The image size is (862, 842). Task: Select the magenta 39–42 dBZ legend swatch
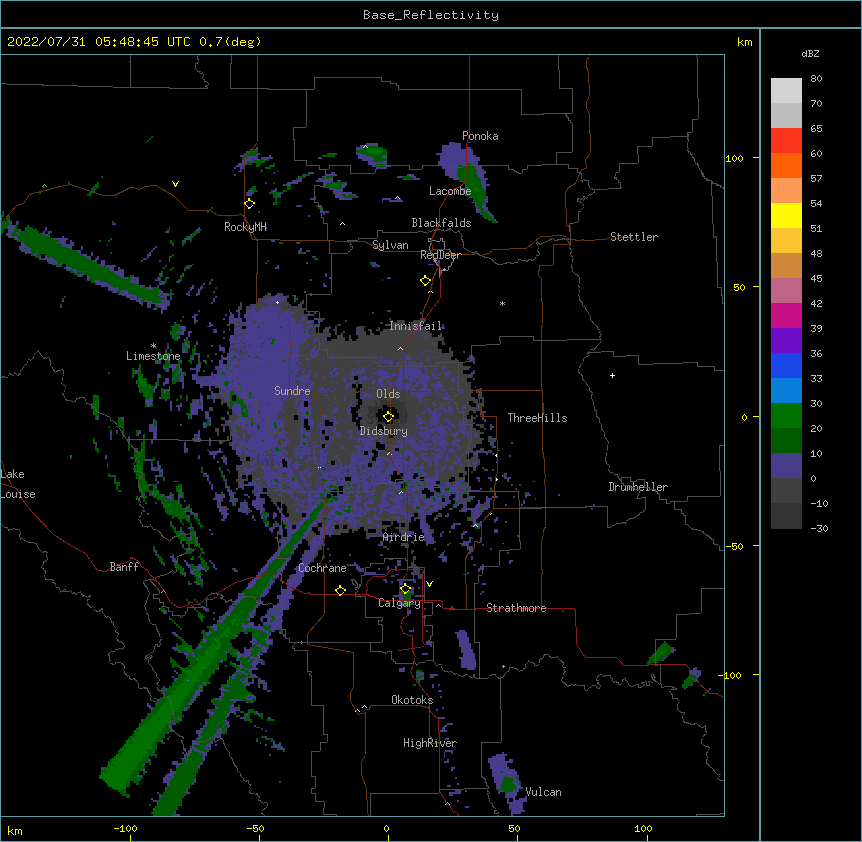[x=786, y=315]
